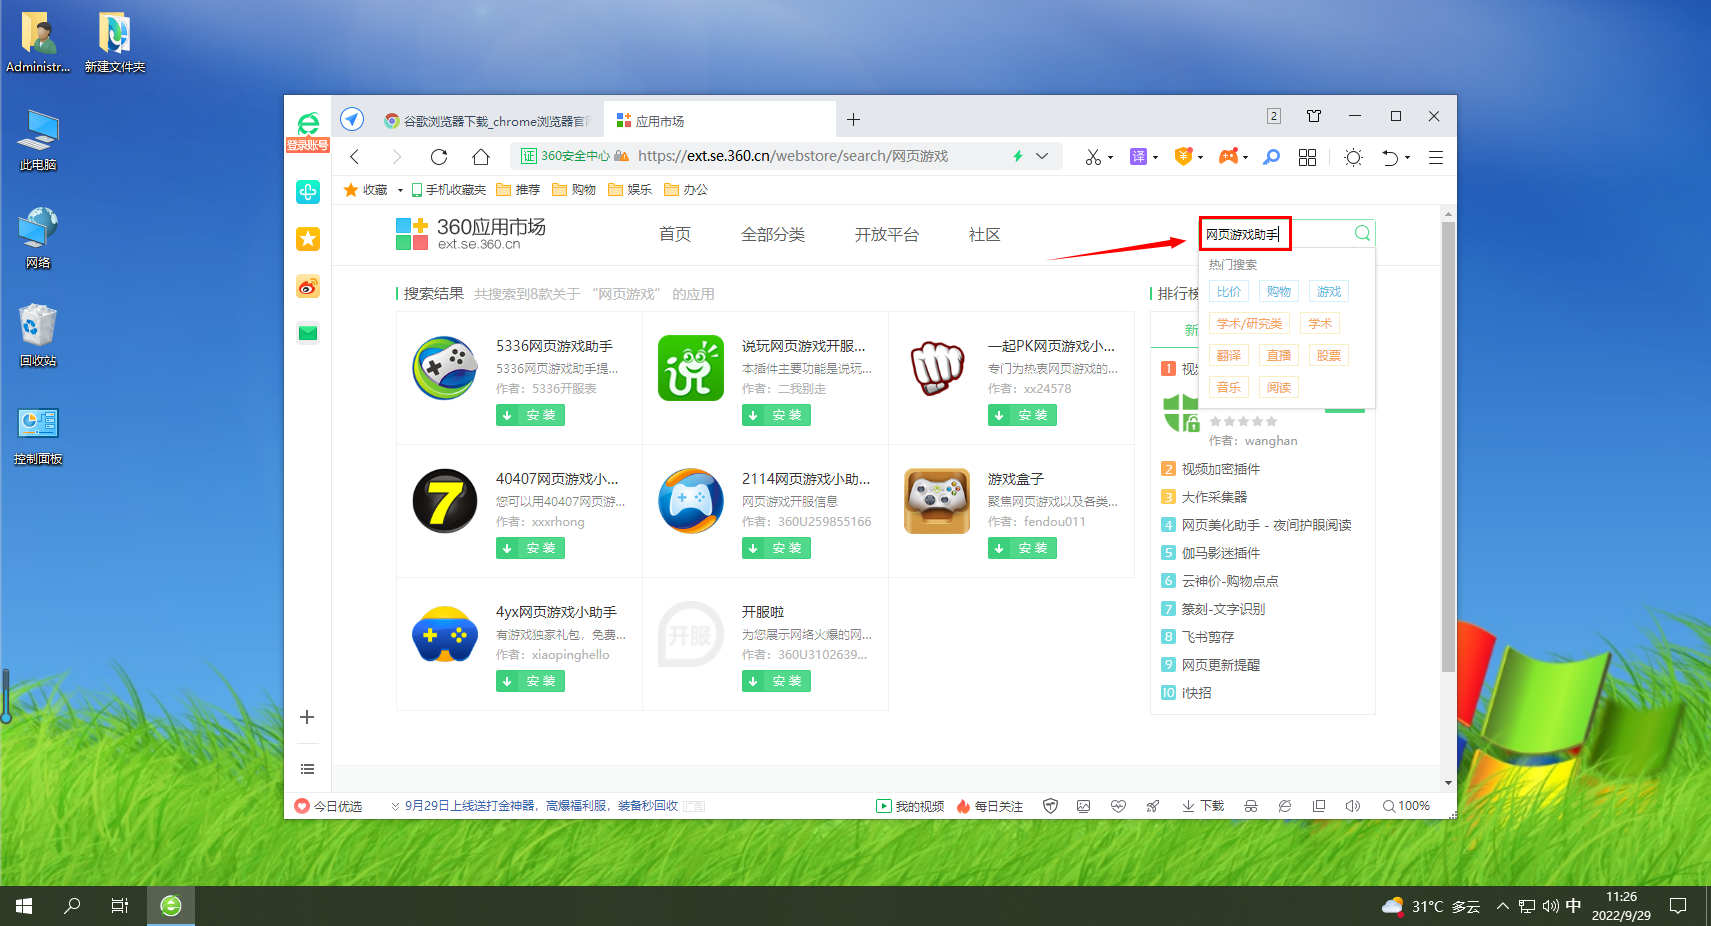Open the 社区 navigation tab

[985, 234]
